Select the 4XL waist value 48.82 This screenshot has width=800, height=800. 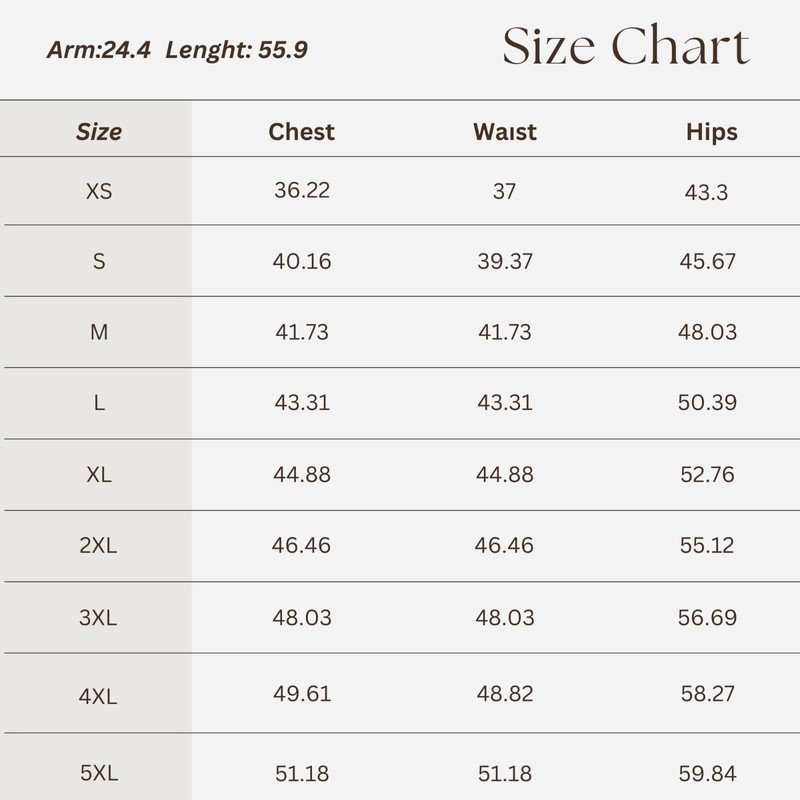point(505,694)
